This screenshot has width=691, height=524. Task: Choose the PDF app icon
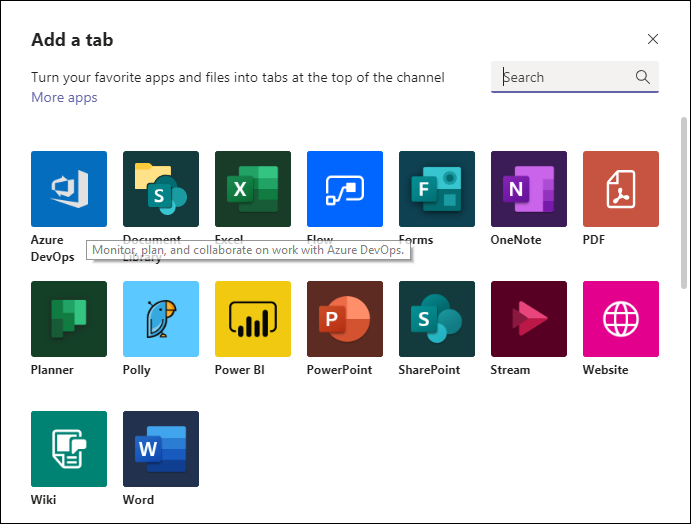click(x=621, y=189)
